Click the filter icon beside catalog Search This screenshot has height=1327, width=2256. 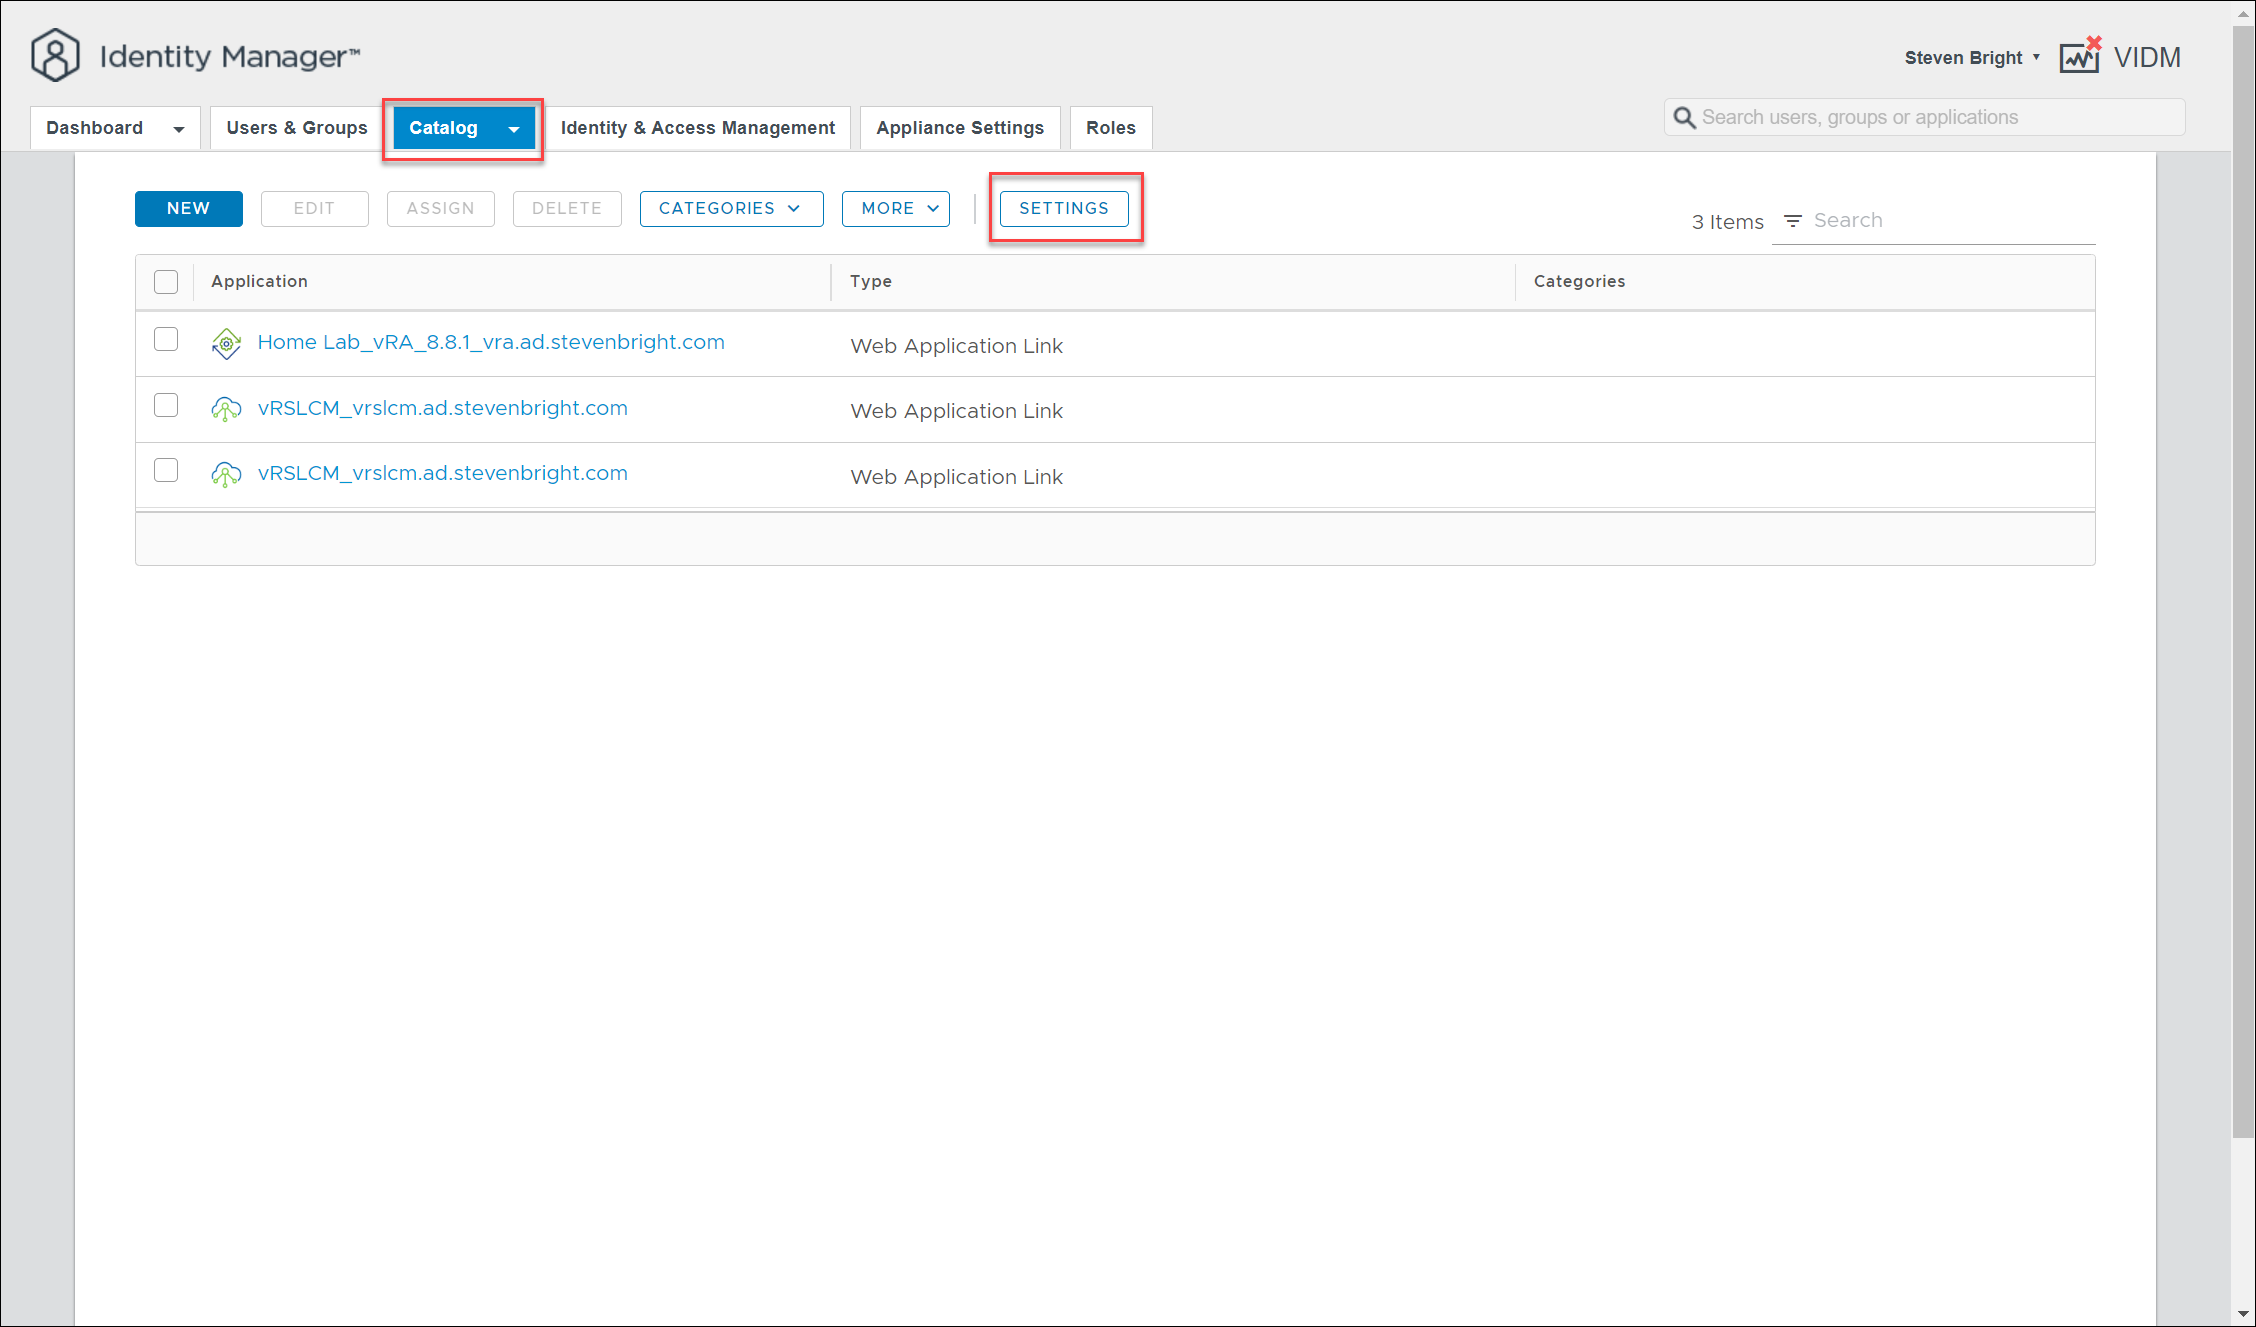tap(1793, 221)
